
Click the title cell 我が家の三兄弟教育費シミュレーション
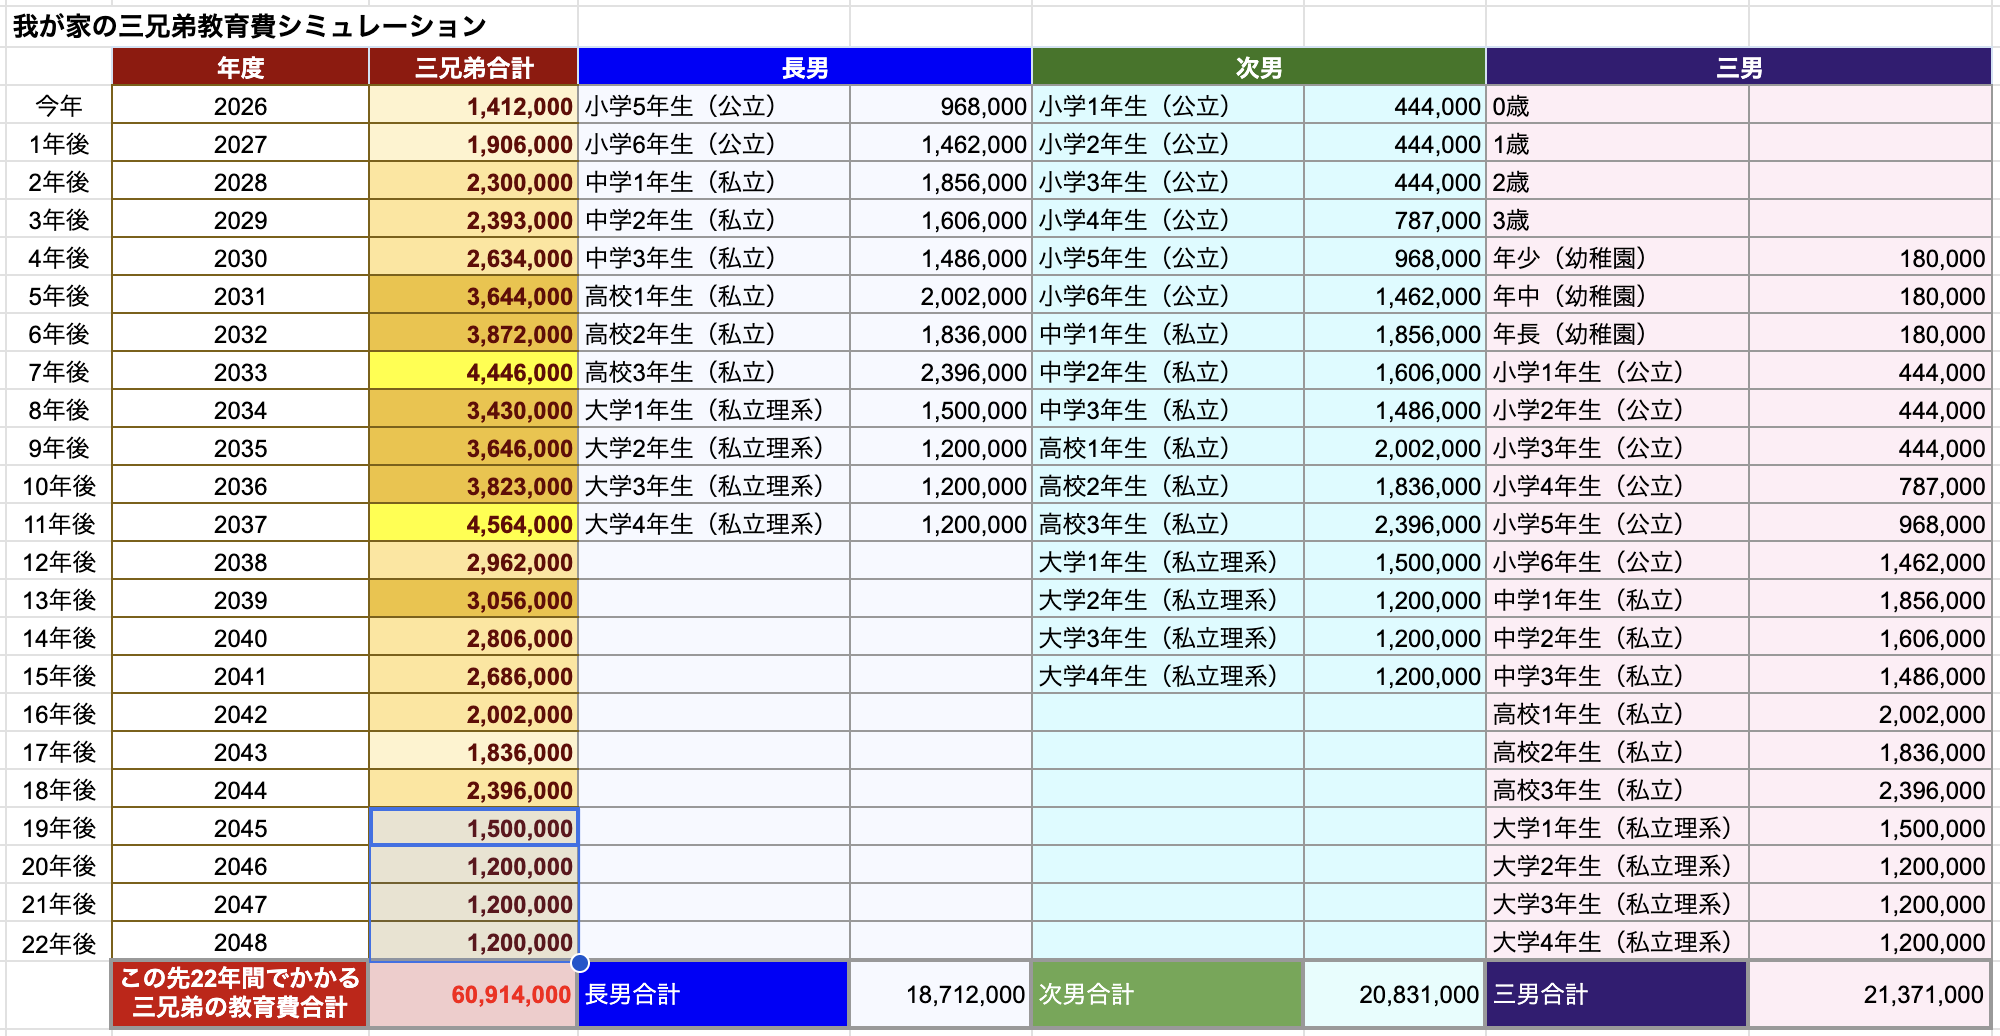pos(250,26)
